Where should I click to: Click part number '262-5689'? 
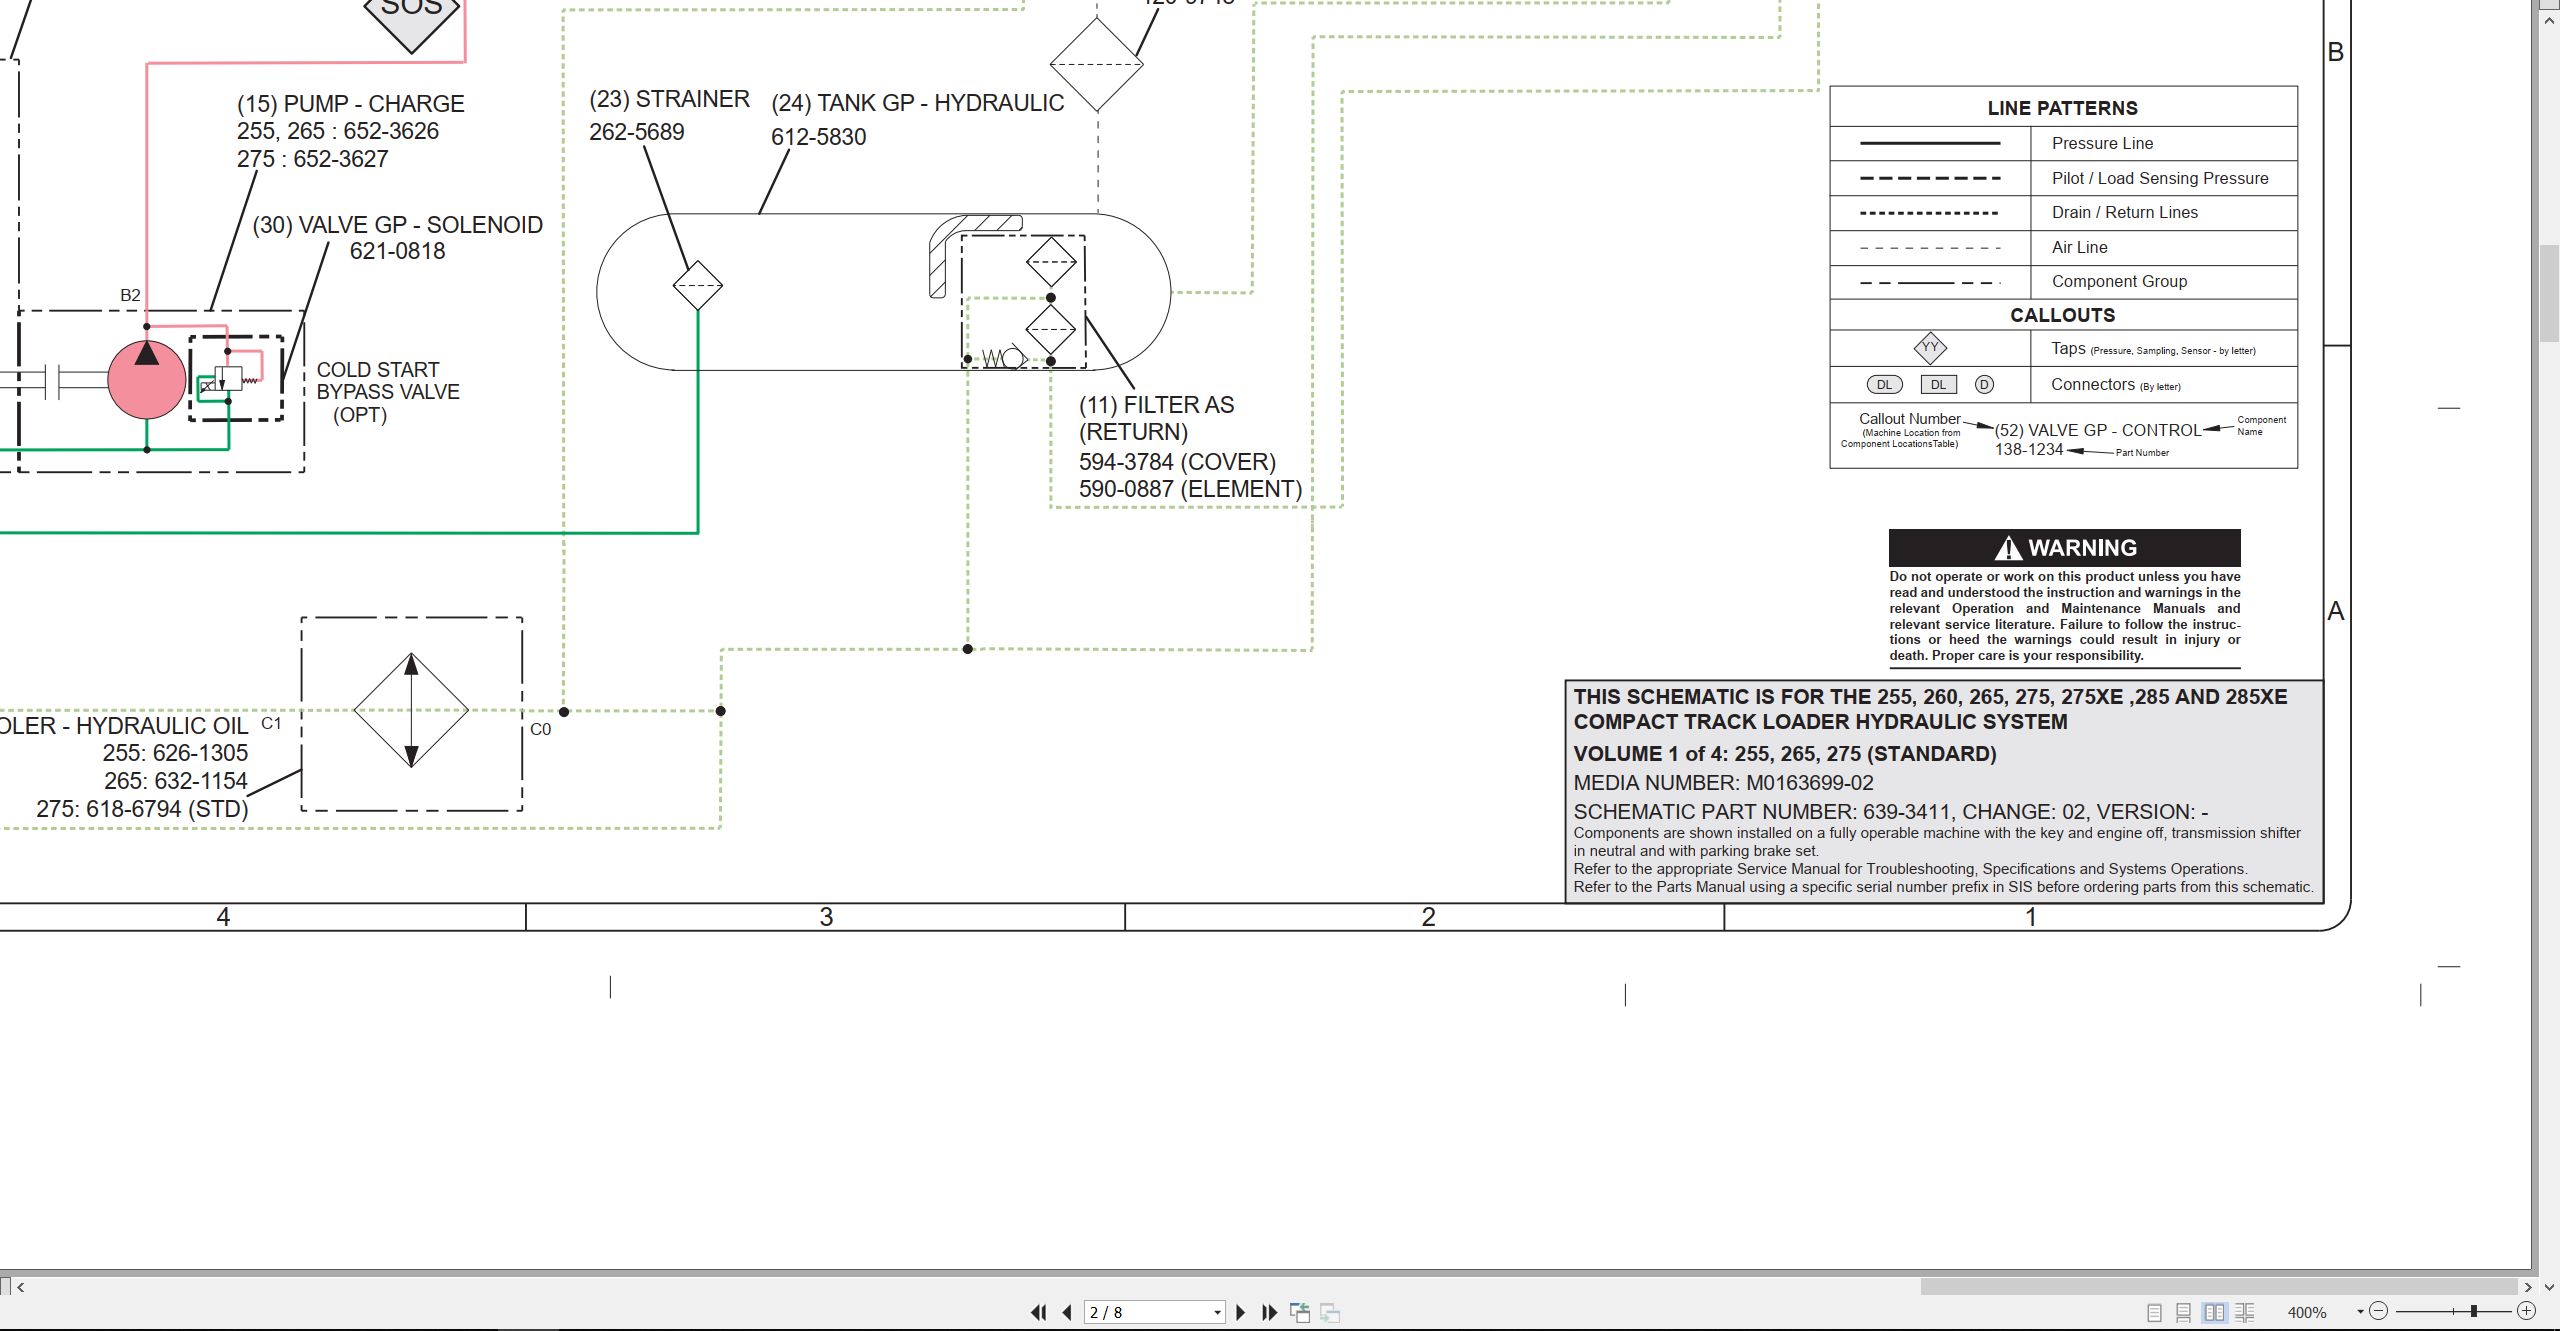(x=636, y=132)
